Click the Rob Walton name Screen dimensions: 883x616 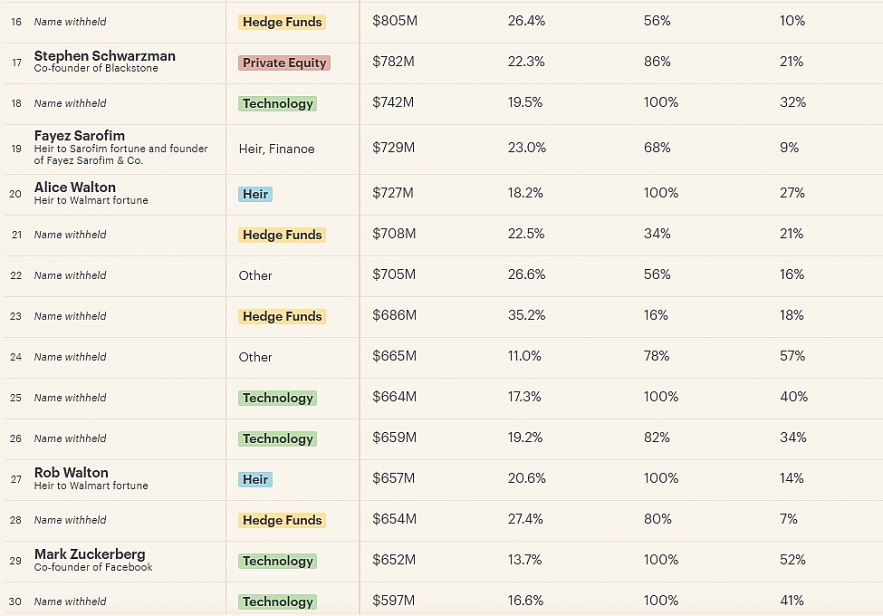71,473
